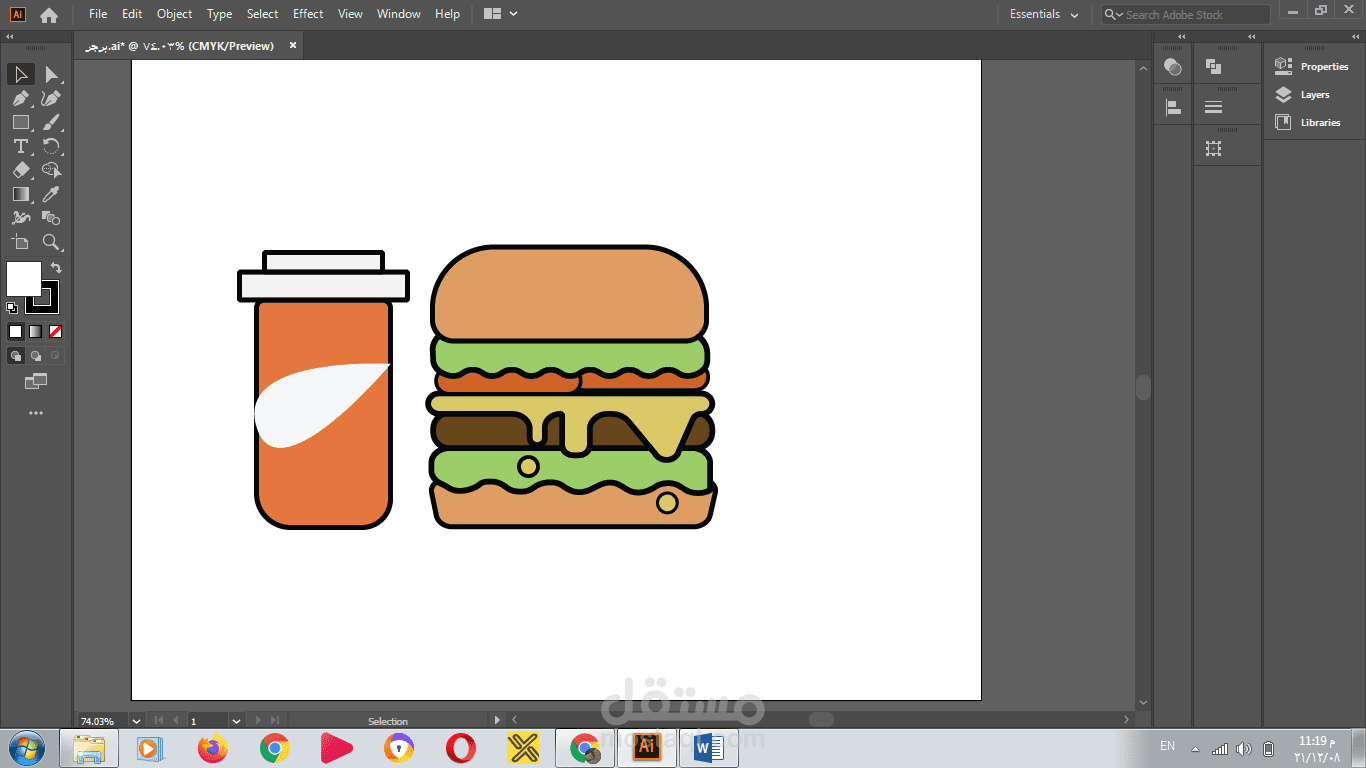1366x768 pixels.
Task: Open status bar options arrow beside Selection
Action: [x=498, y=720]
